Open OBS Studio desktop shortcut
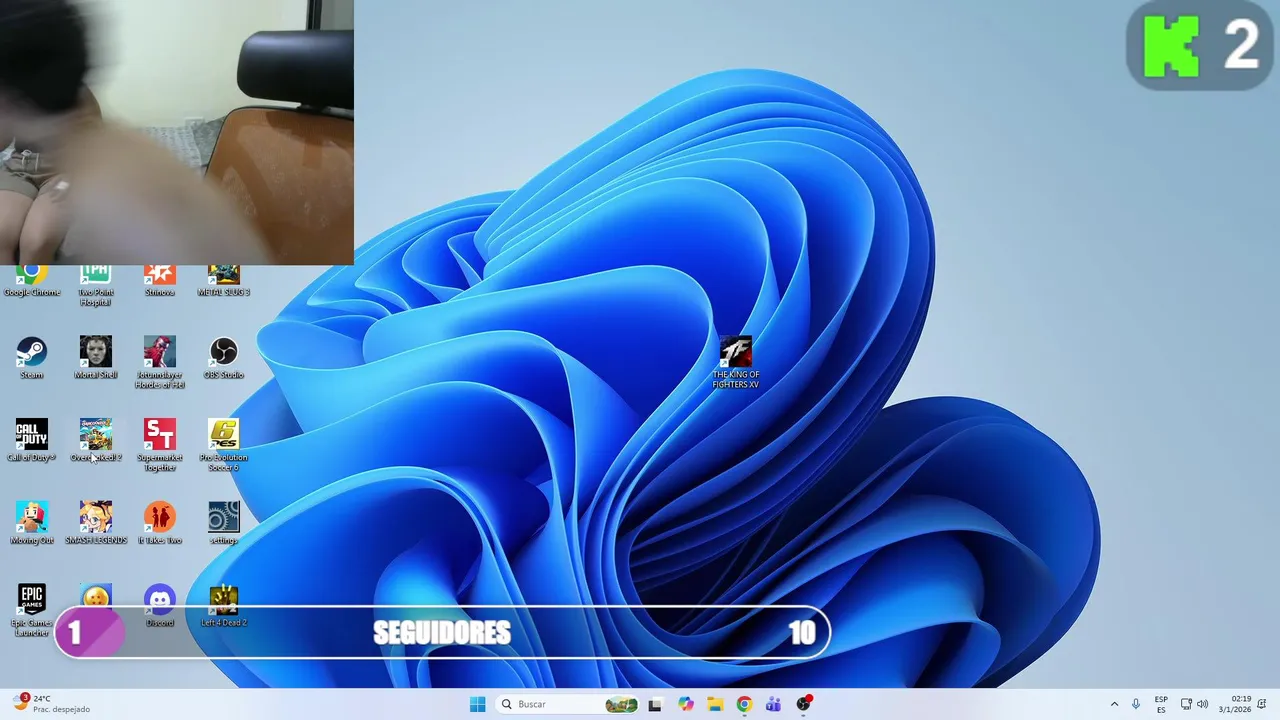Viewport: 1280px width, 720px height. (x=224, y=358)
